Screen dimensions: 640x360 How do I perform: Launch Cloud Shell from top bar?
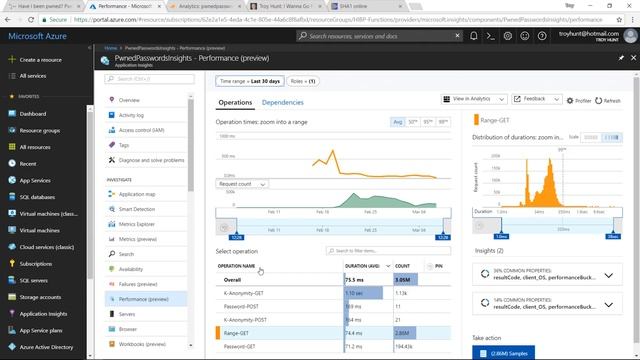coord(491,36)
